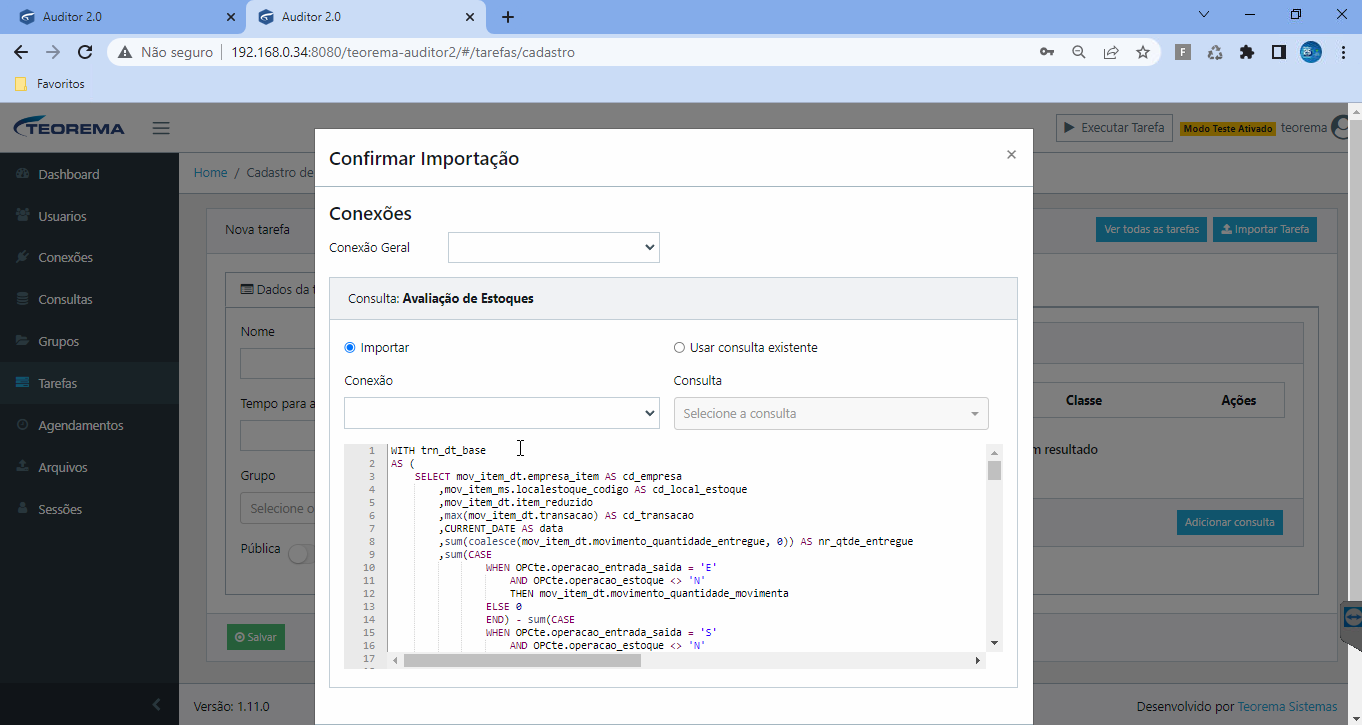Open the Conexão Geral dropdown

[x=554, y=247]
